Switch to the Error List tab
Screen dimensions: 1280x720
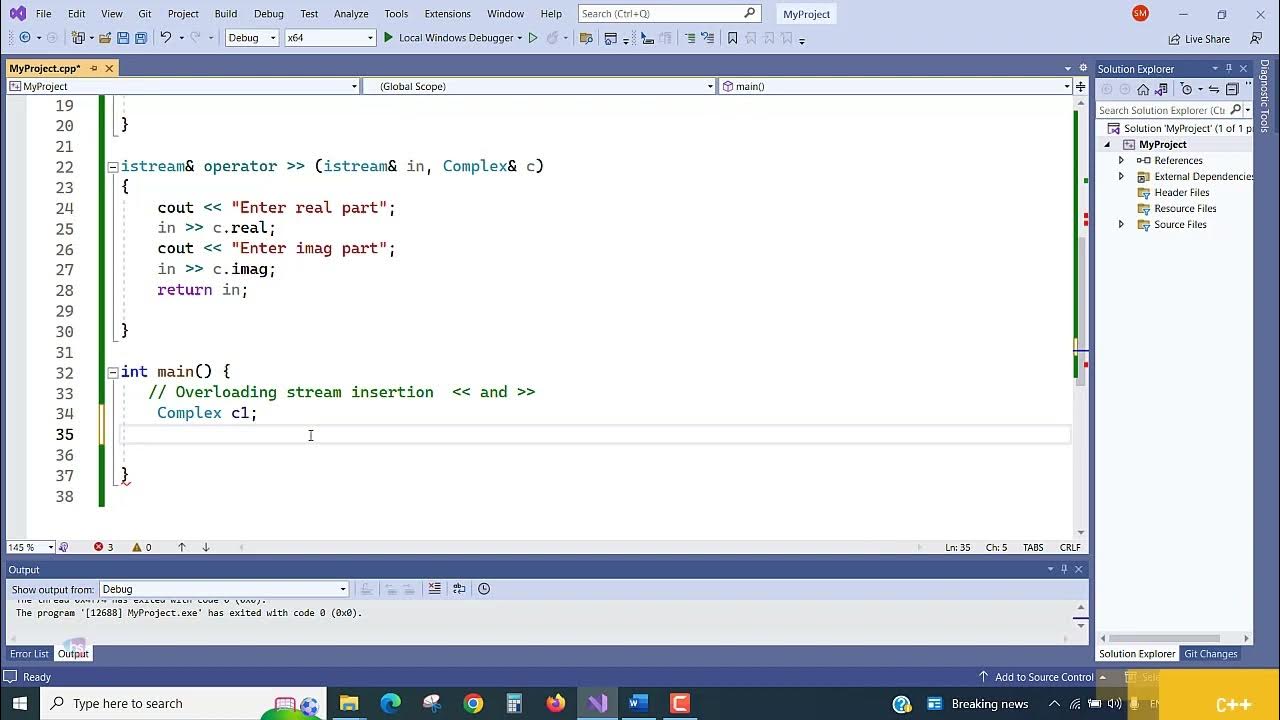point(29,654)
